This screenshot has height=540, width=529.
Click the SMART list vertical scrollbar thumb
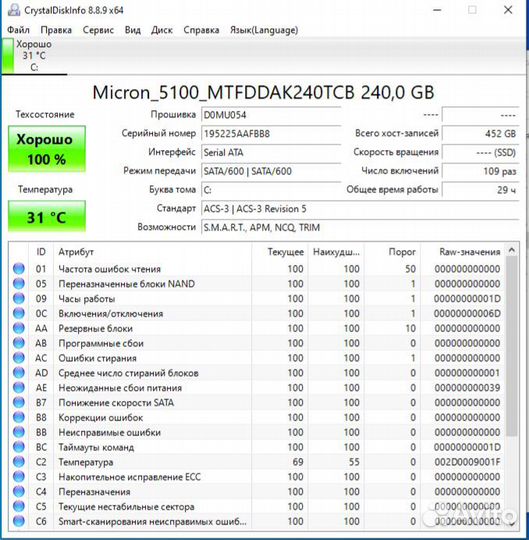click(512, 346)
